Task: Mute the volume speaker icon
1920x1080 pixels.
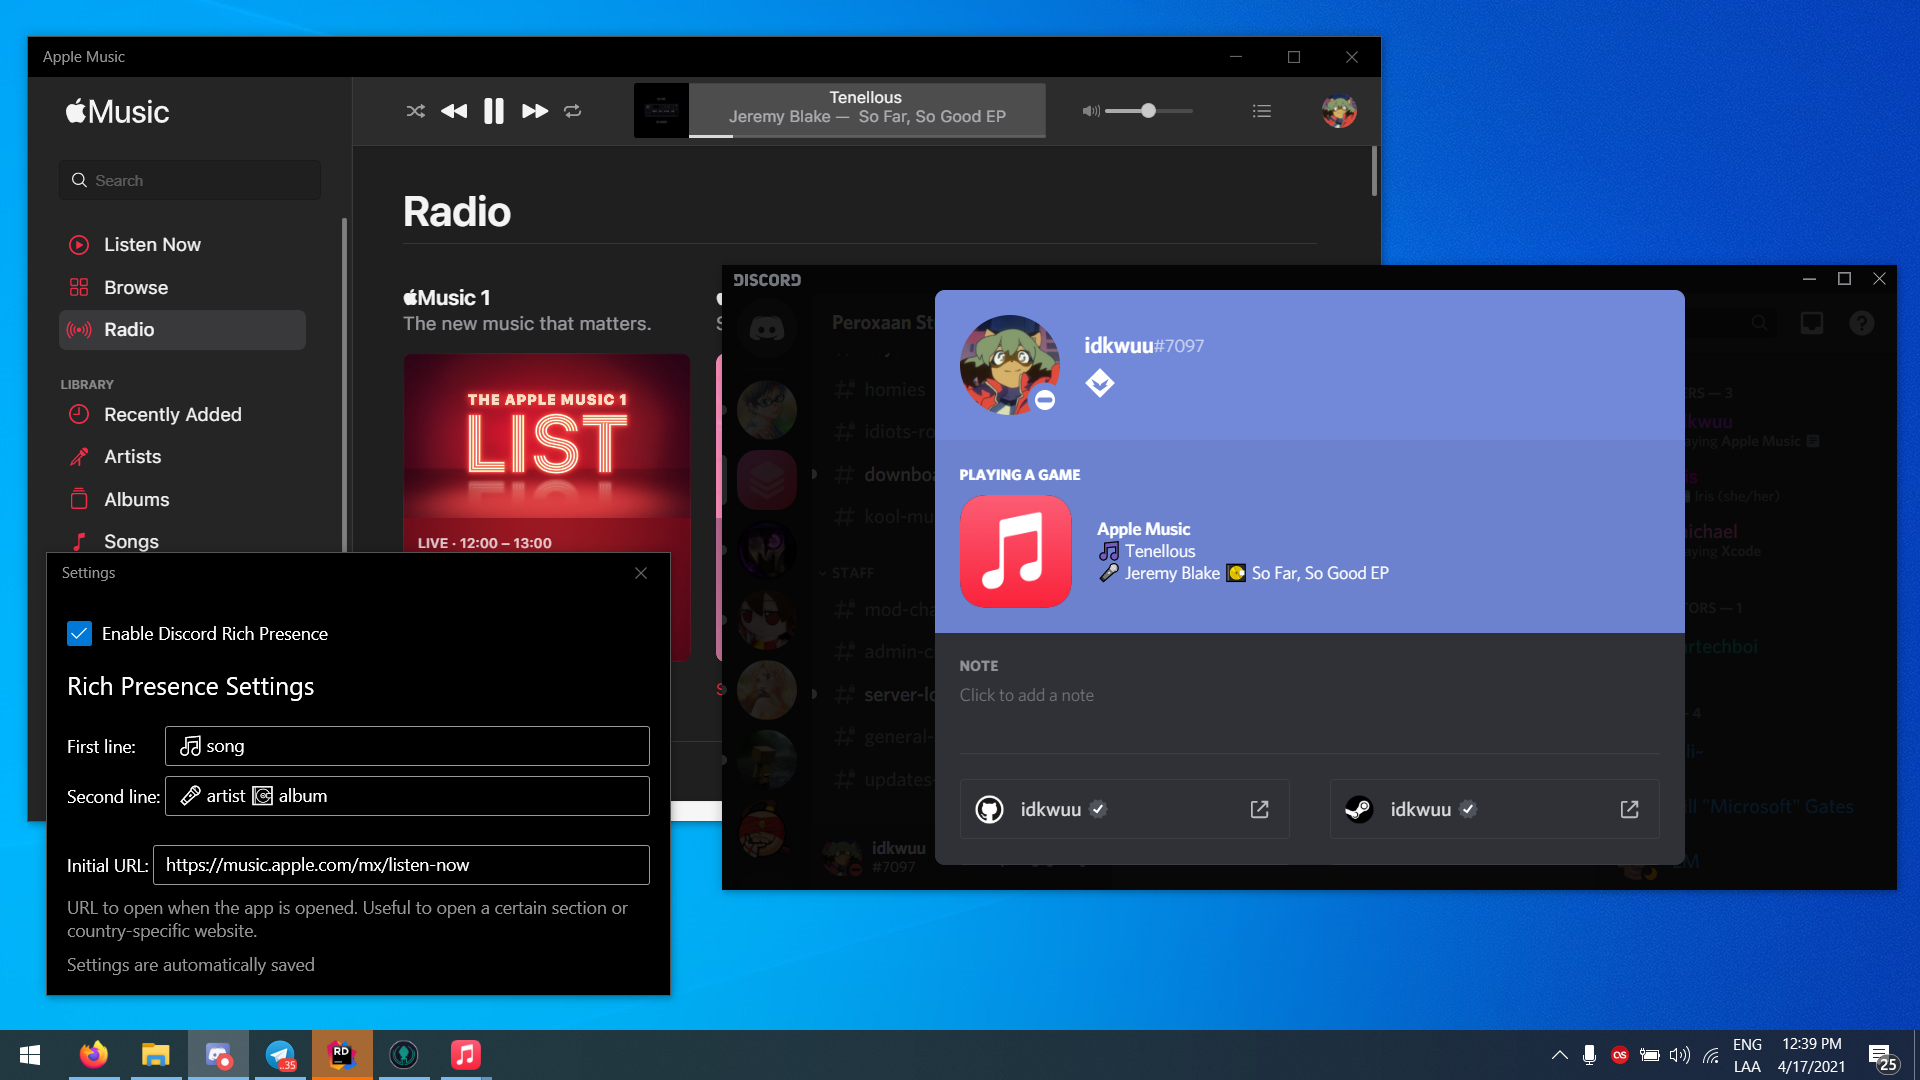Action: [1091, 111]
